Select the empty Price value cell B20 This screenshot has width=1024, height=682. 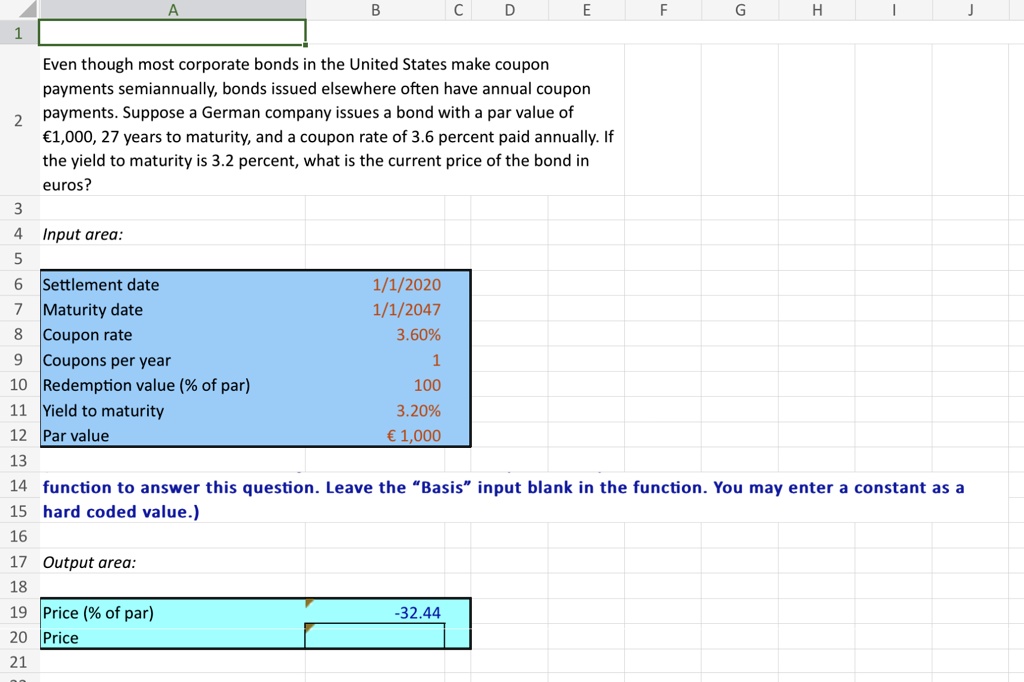click(375, 637)
